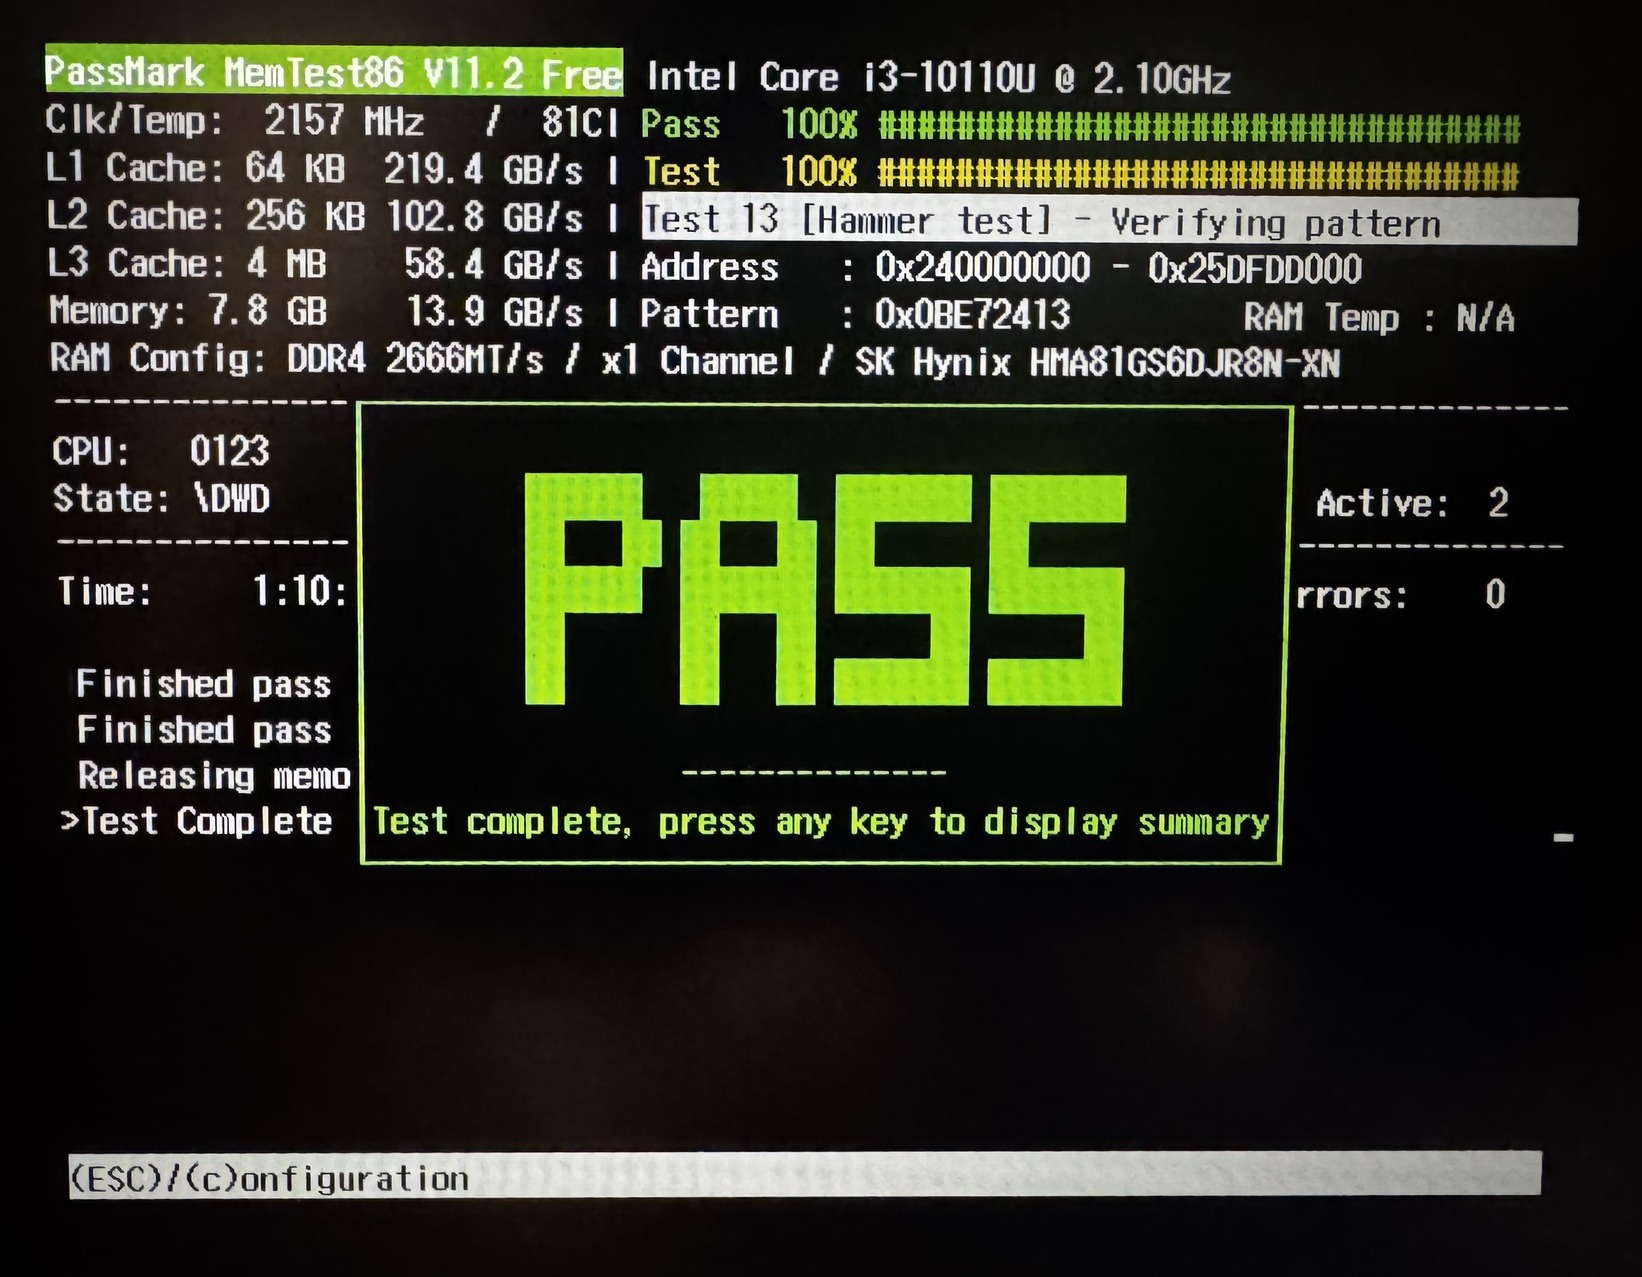
Task: Click the end address 0x25DFDD000
Action: 1255,268
